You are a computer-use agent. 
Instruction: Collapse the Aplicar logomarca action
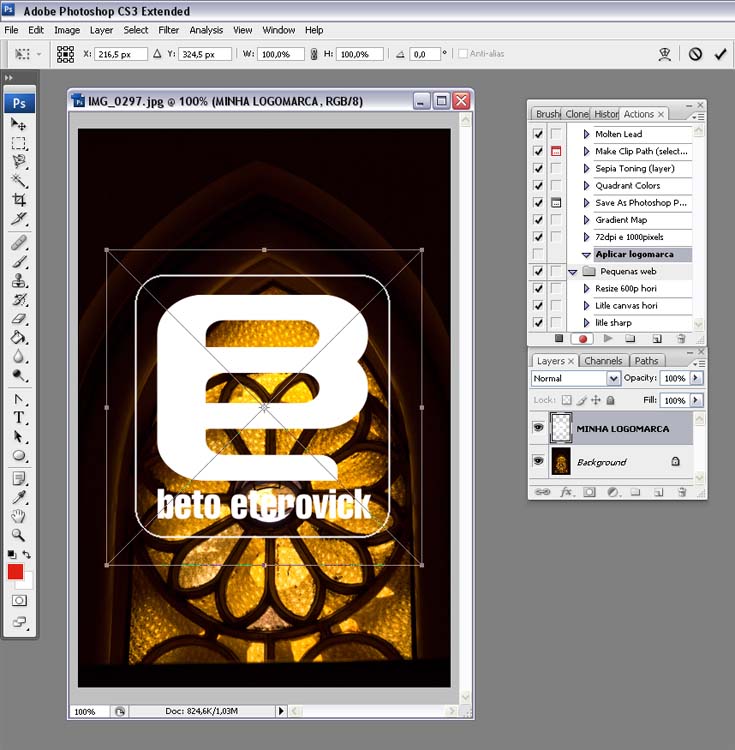point(586,255)
